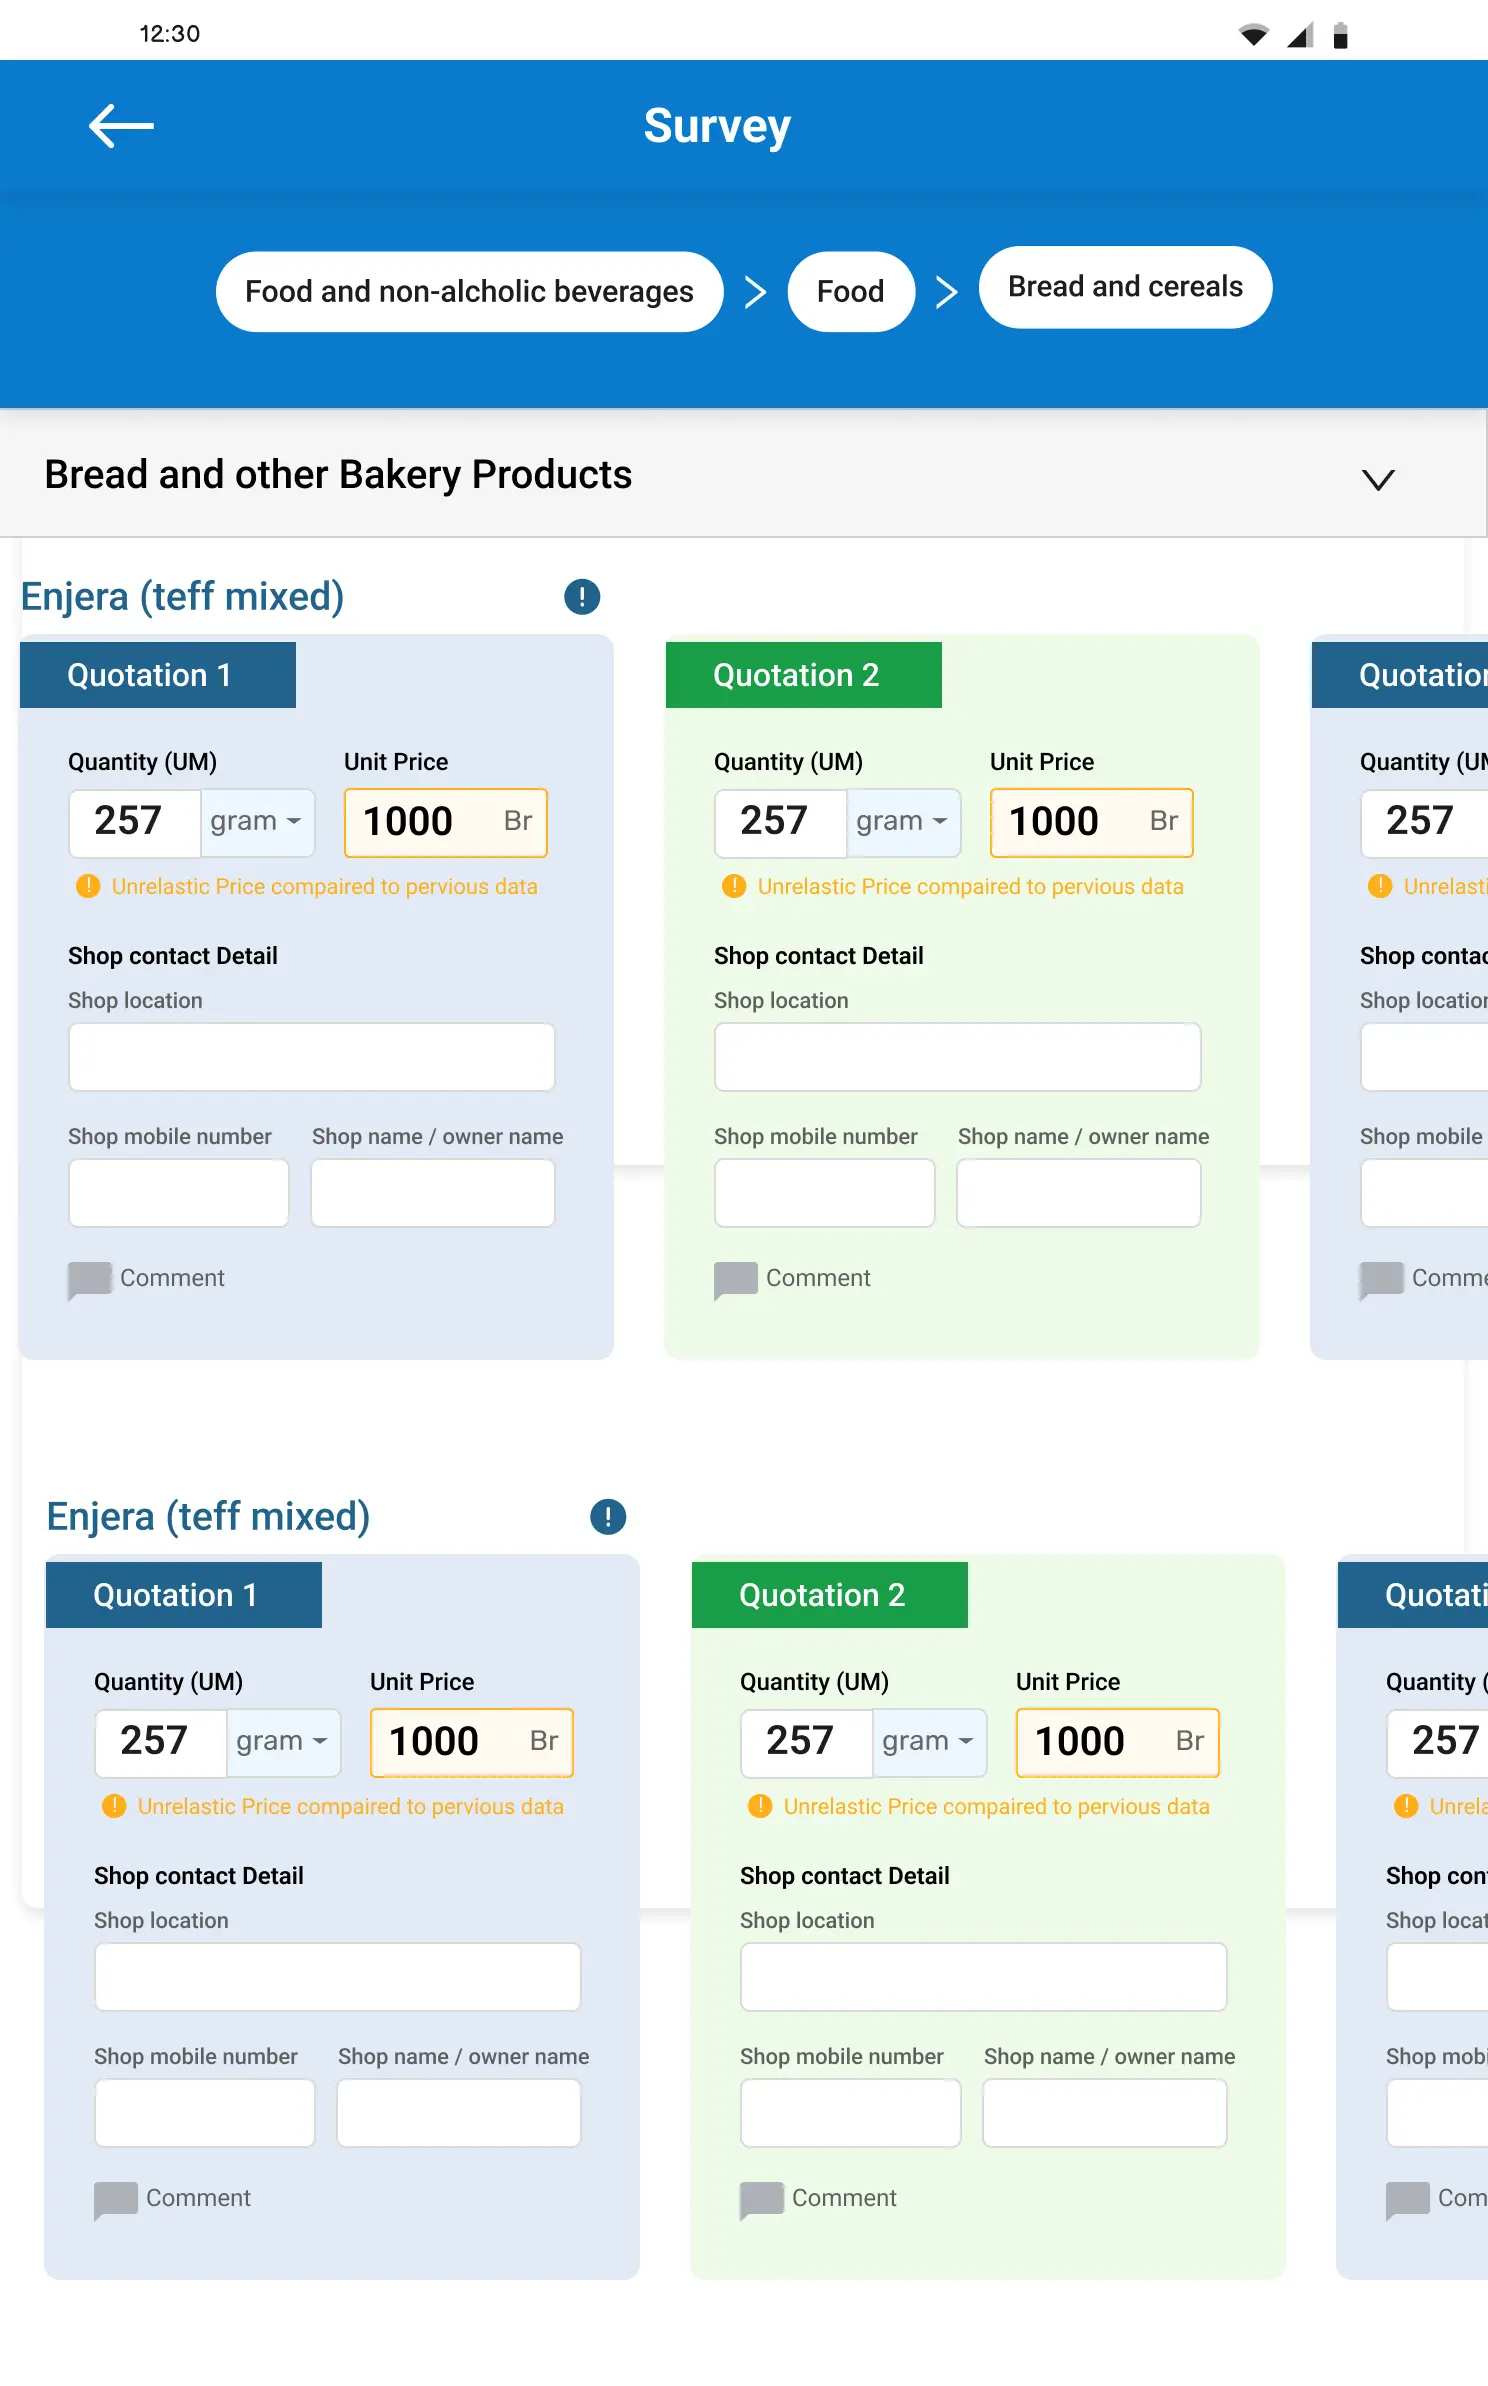The height and width of the screenshot is (2386, 1488).
Task: Focus Shop name / owner name, first Enjera Quotation 2
Action: coord(1079,1193)
